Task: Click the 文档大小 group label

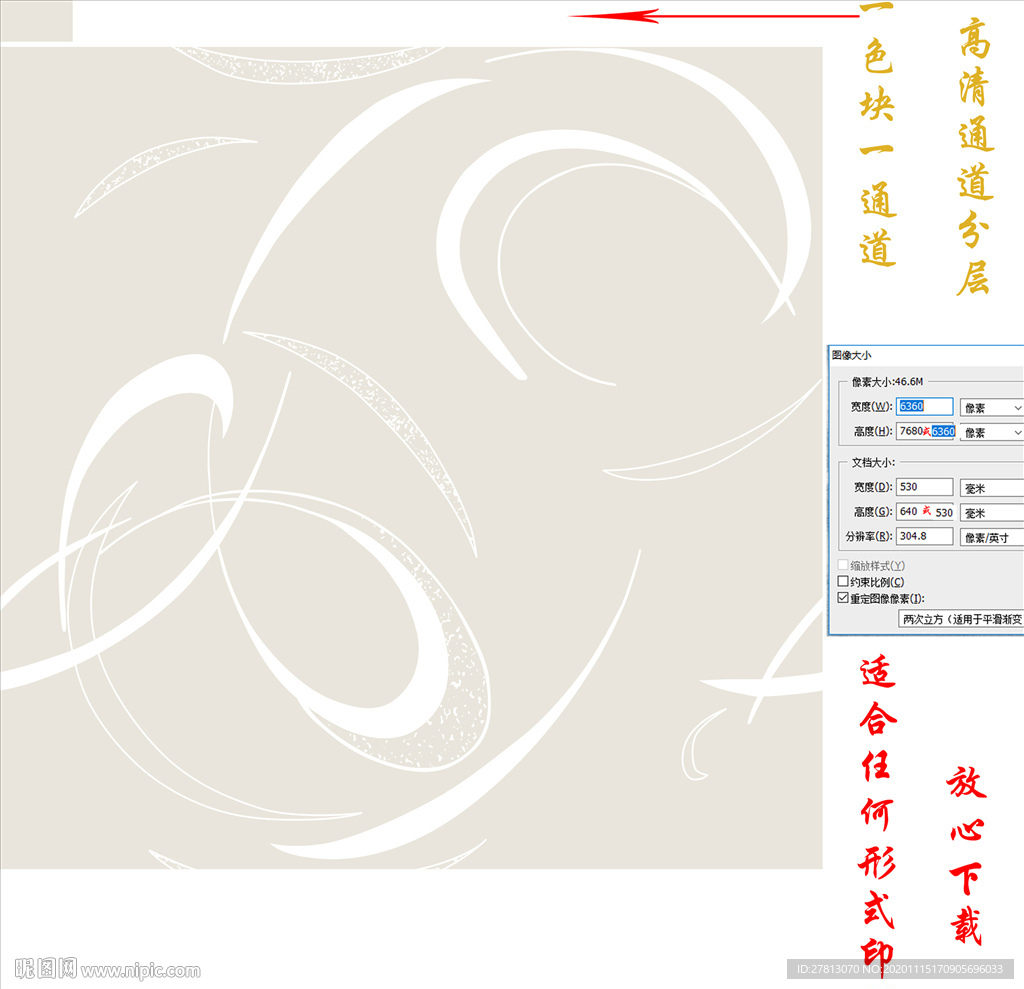Action: coord(872,462)
